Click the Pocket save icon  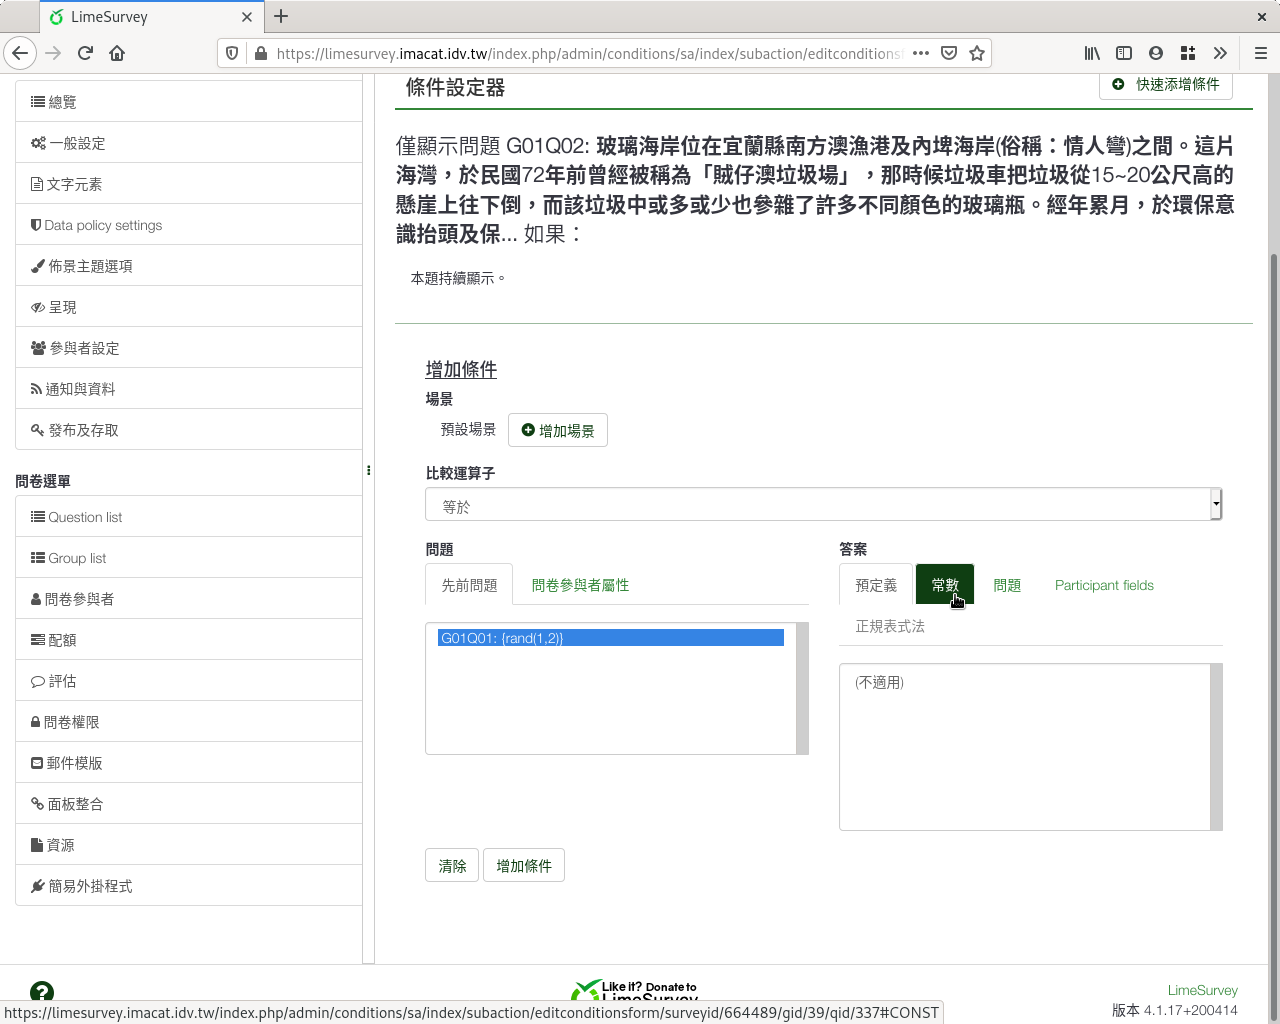click(x=949, y=53)
